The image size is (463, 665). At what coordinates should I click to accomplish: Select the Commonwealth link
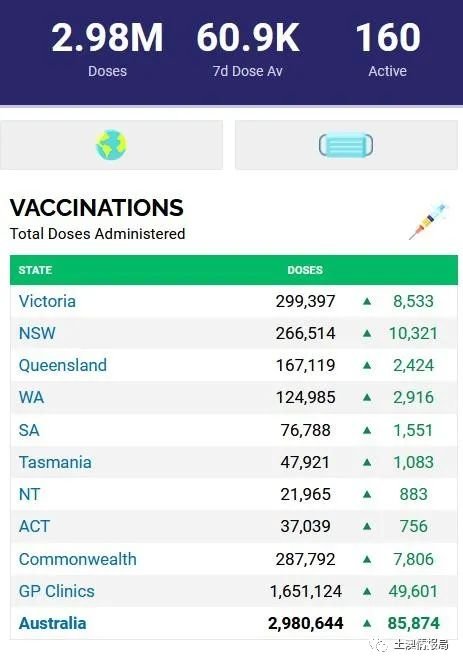[x=78, y=559]
